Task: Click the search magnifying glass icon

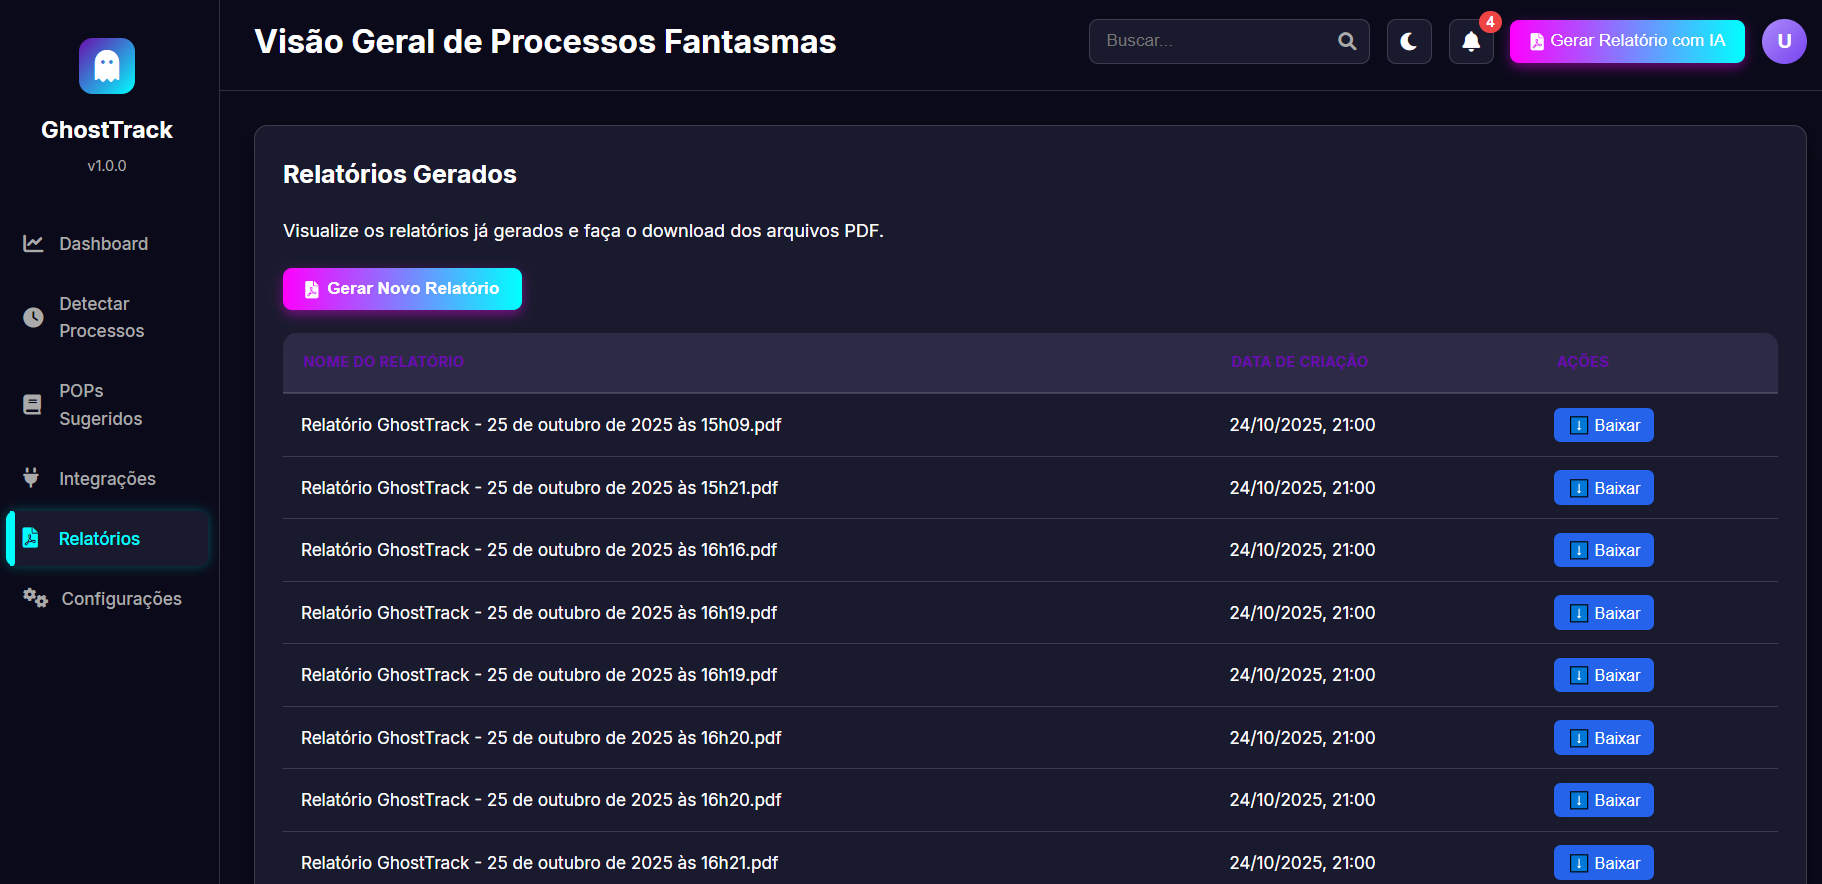Action: click(1347, 42)
